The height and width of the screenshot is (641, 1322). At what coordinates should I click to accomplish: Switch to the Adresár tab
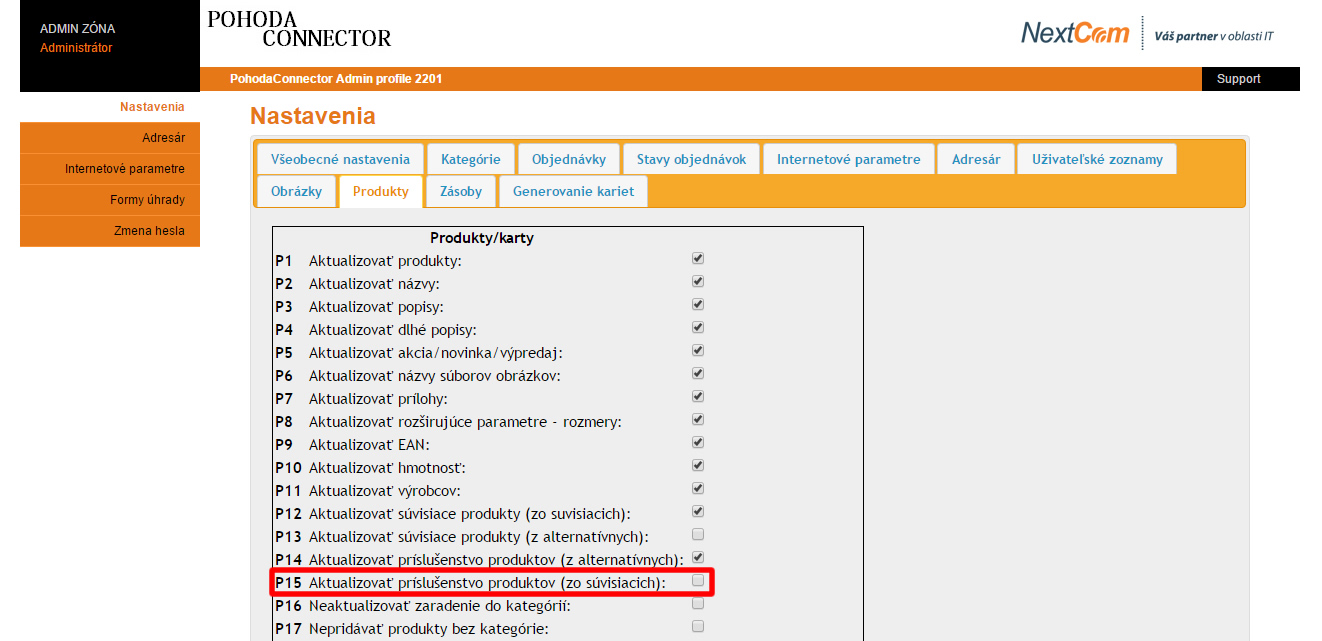click(x=976, y=159)
